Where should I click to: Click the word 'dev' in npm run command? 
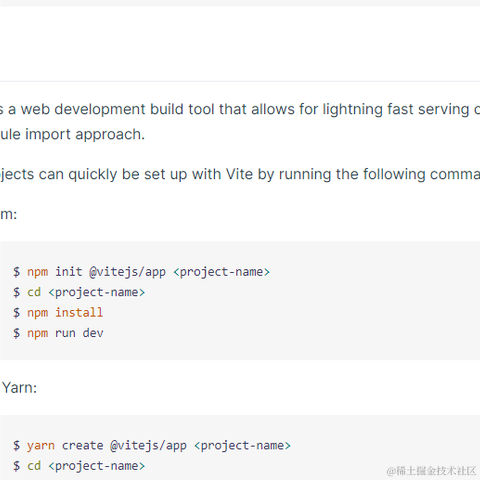tap(93, 333)
